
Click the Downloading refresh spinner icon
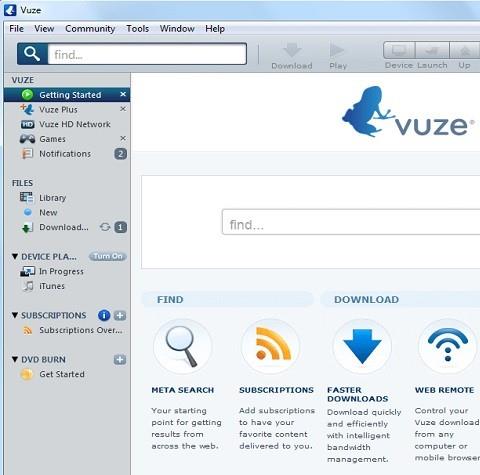pos(105,227)
